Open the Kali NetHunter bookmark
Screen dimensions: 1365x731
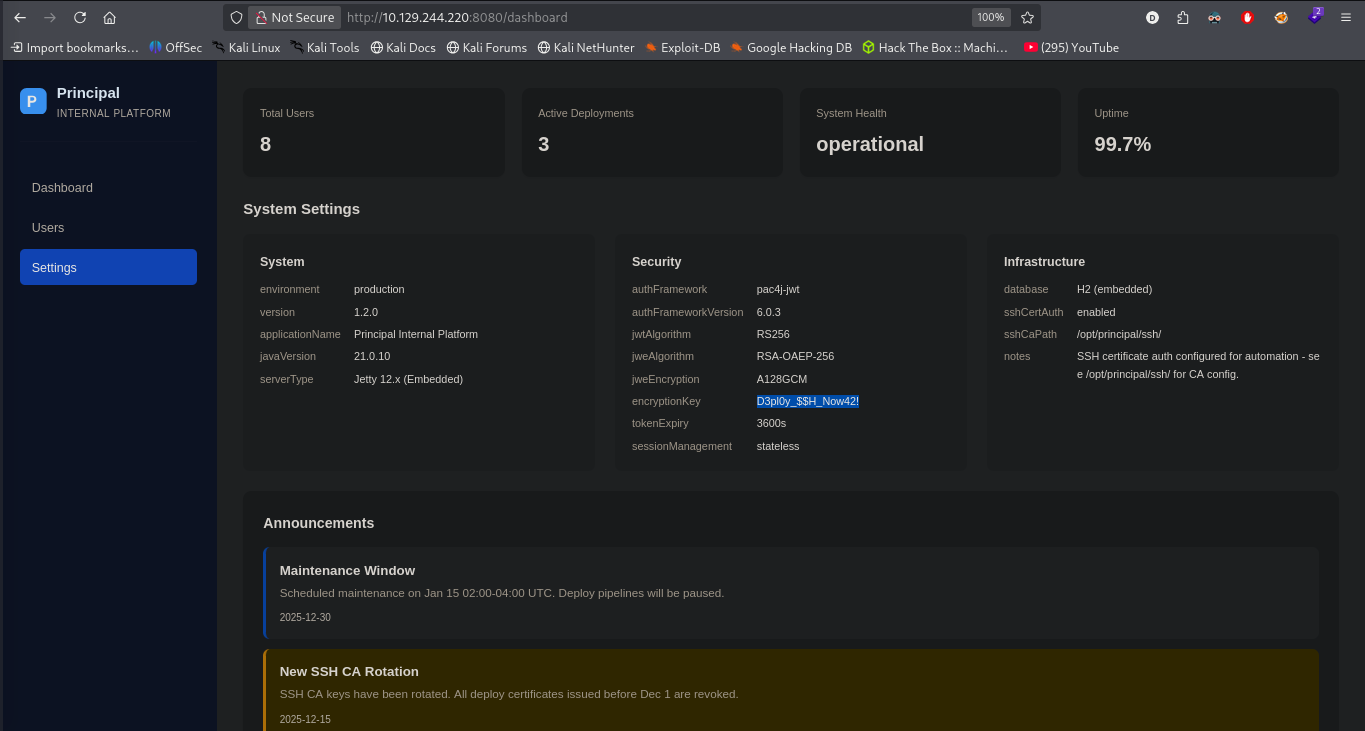pyautogui.click(x=586, y=47)
